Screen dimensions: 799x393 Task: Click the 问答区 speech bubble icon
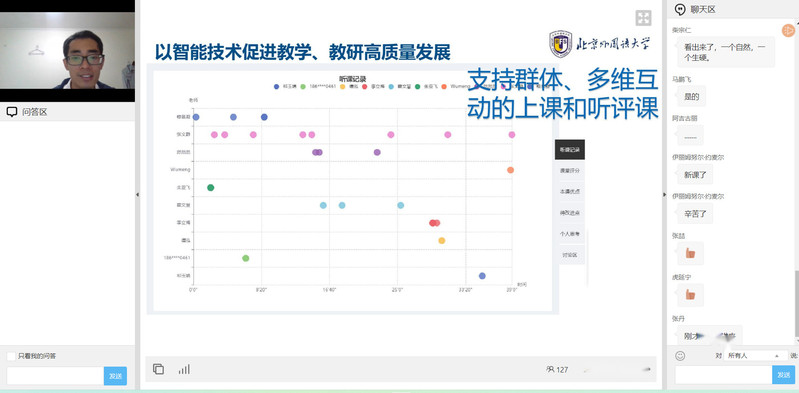pyautogui.click(x=12, y=112)
